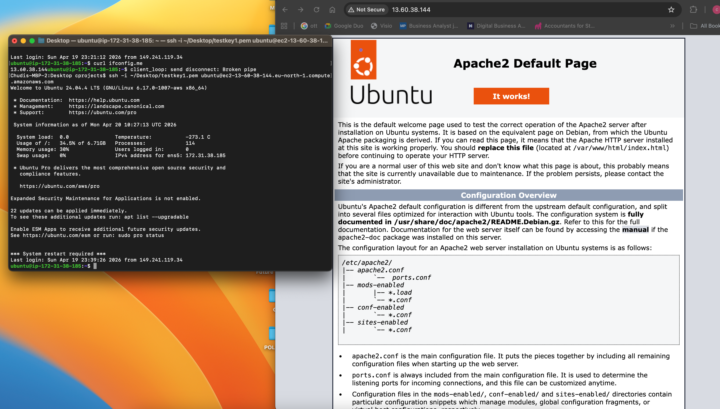Open the apps grid in bookmarks bar
This screenshot has width=720, height=409.
[284, 26]
